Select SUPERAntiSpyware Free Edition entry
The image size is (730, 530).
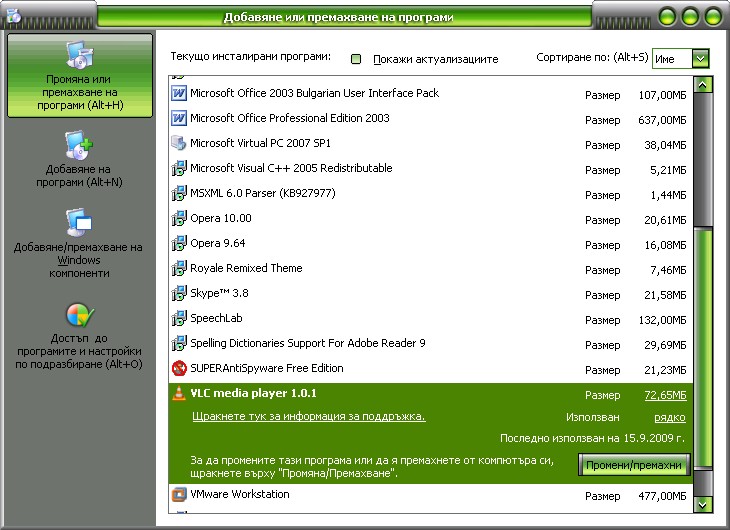431,369
